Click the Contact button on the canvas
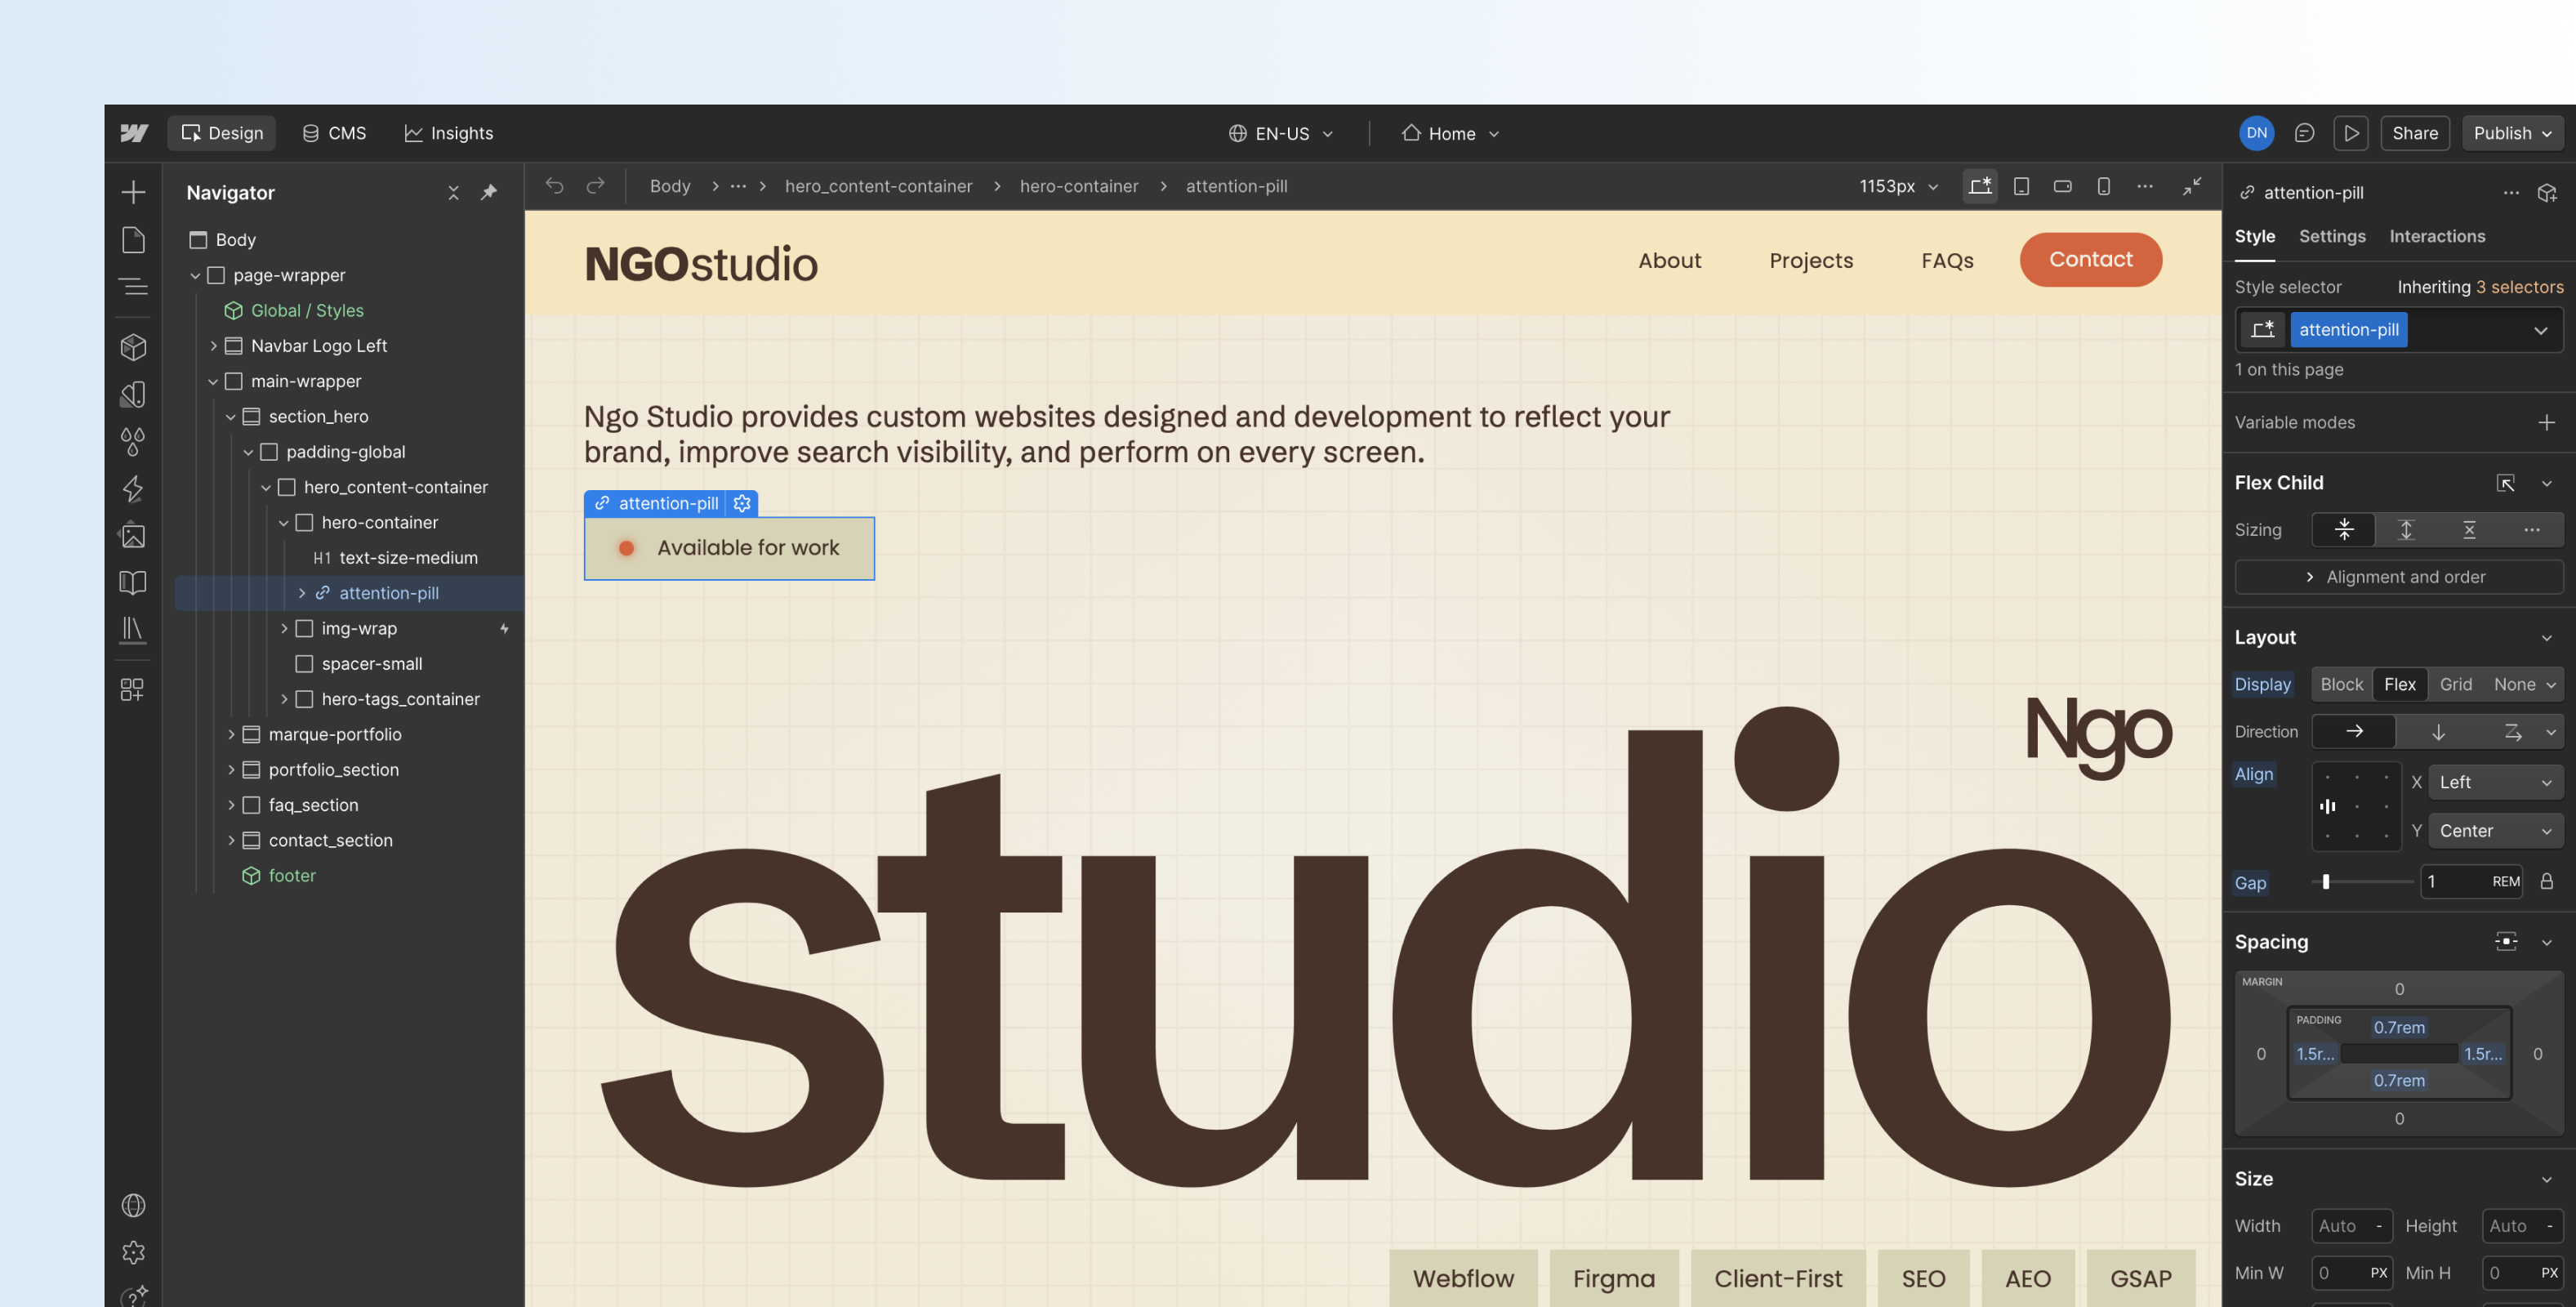2576x1307 pixels. [2091, 260]
